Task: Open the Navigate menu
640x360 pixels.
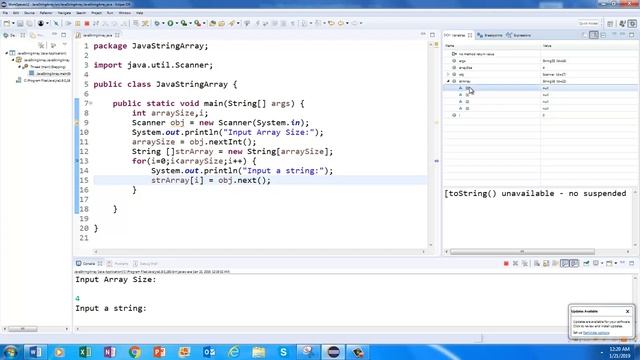Action: click(64, 13)
